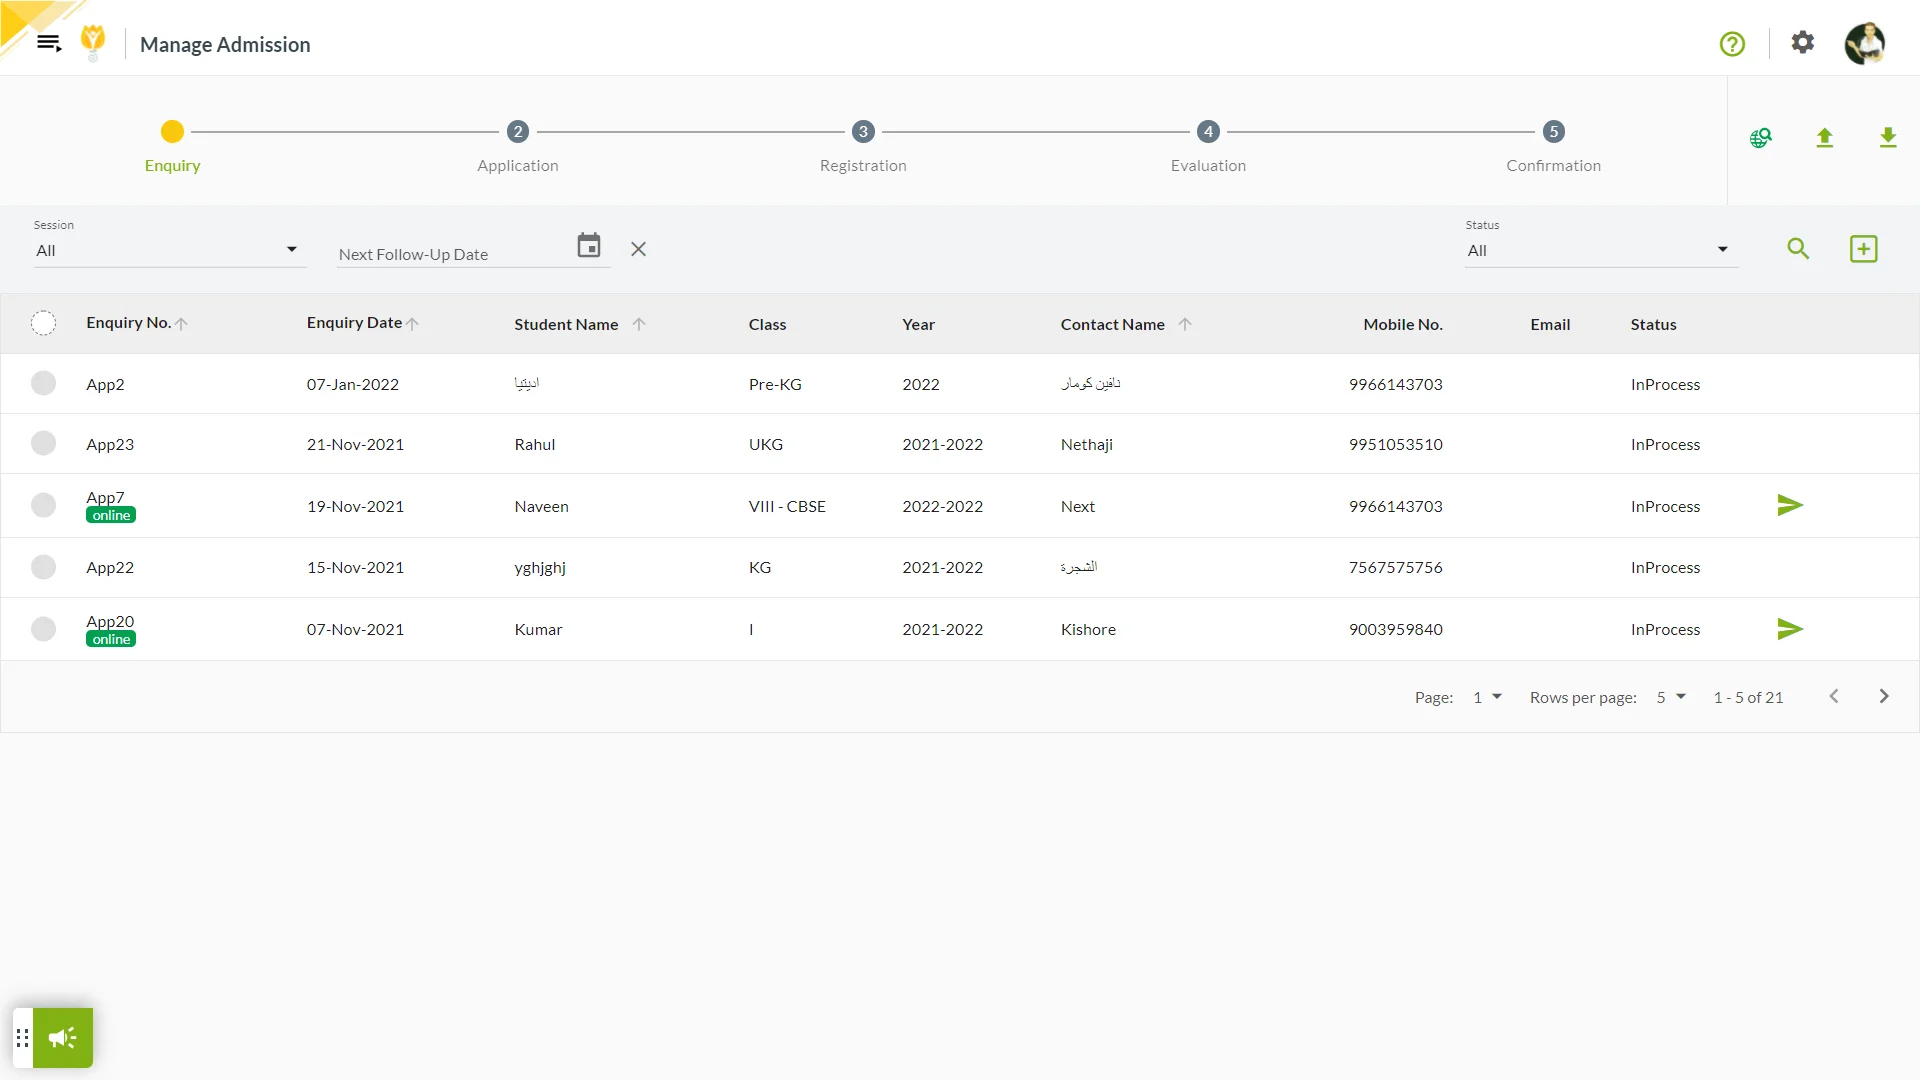Click the date 07-Jan-2022

click(353, 384)
